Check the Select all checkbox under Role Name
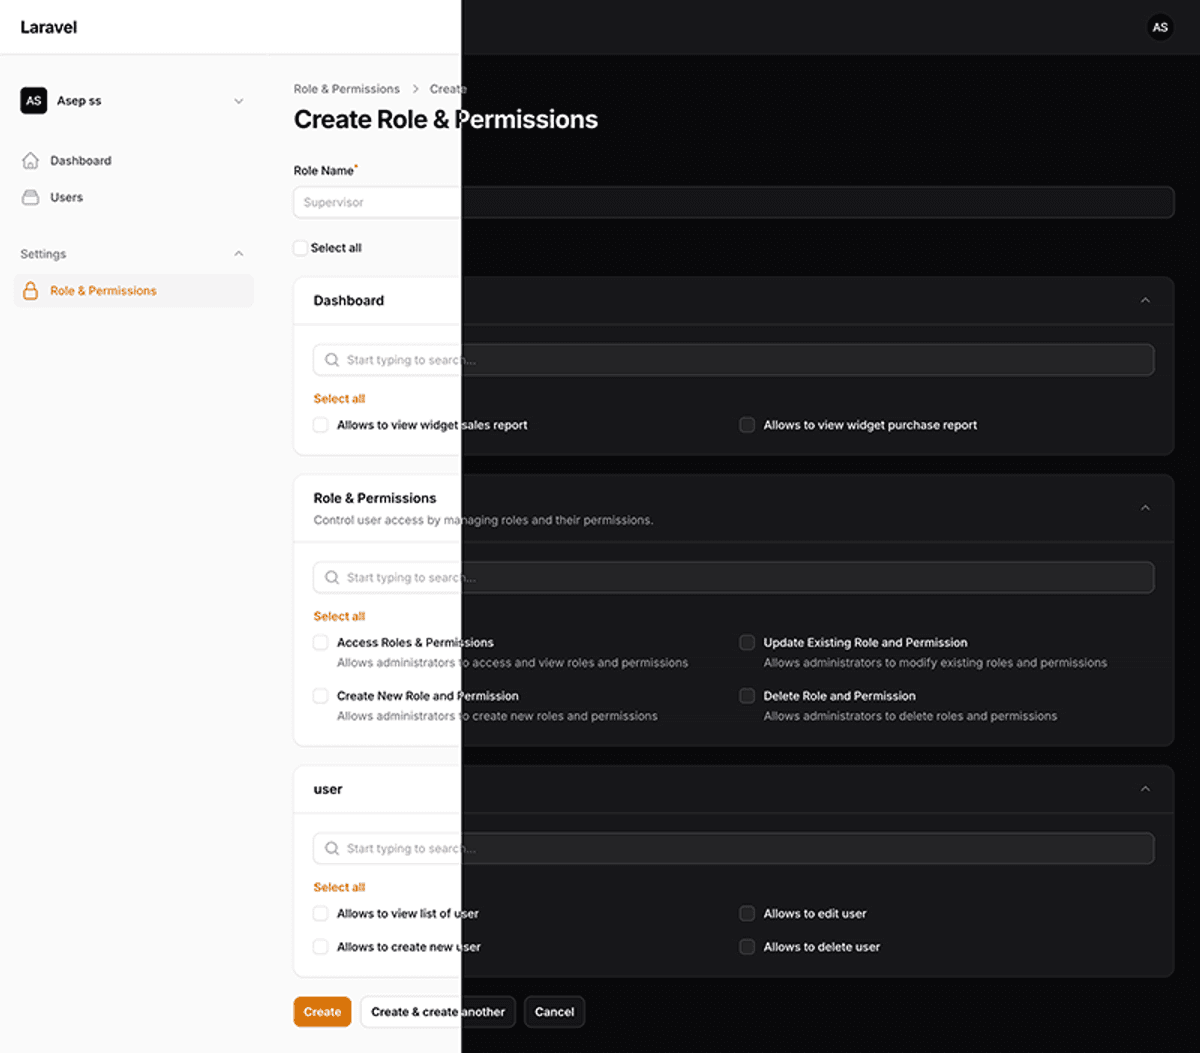This screenshot has height=1053, width=1200. point(301,248)
